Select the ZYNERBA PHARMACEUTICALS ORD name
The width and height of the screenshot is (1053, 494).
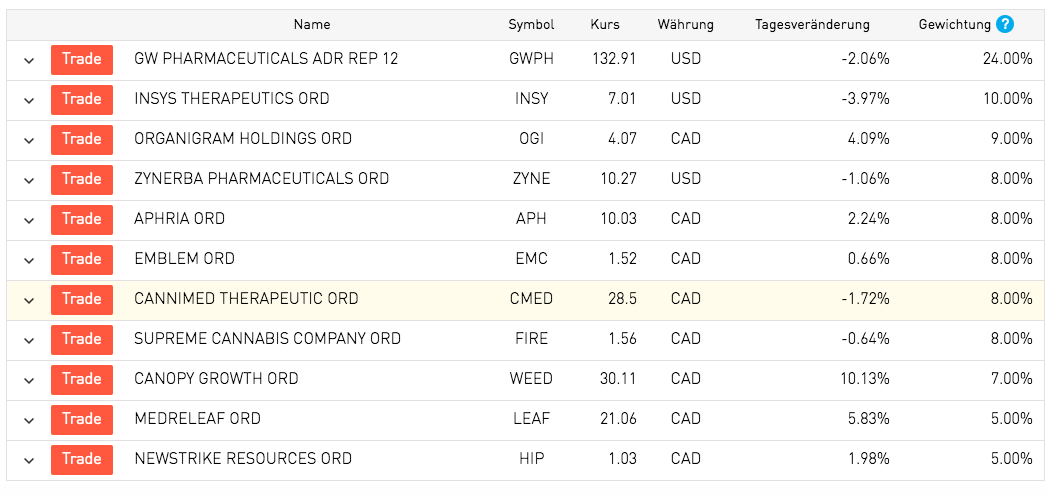pyautogui.click(x=261, y=179)
